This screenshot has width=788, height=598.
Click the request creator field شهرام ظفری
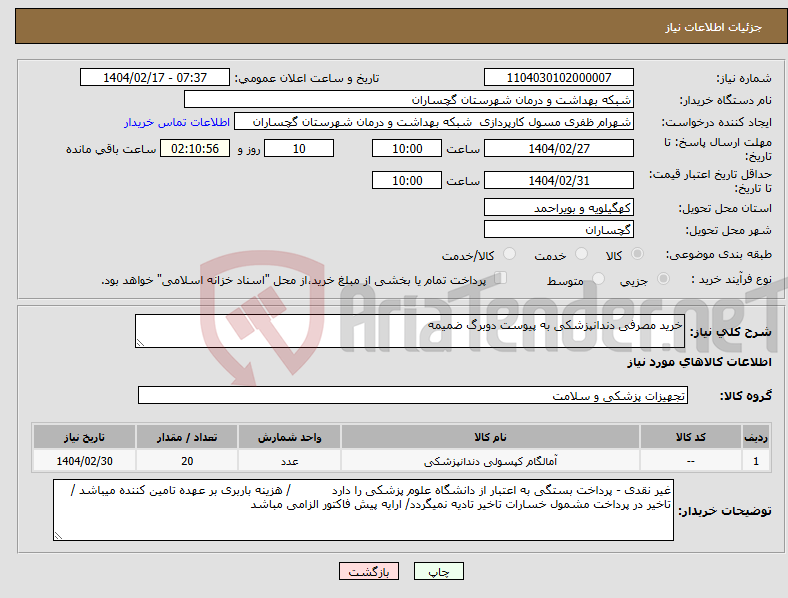pos(434,122)
